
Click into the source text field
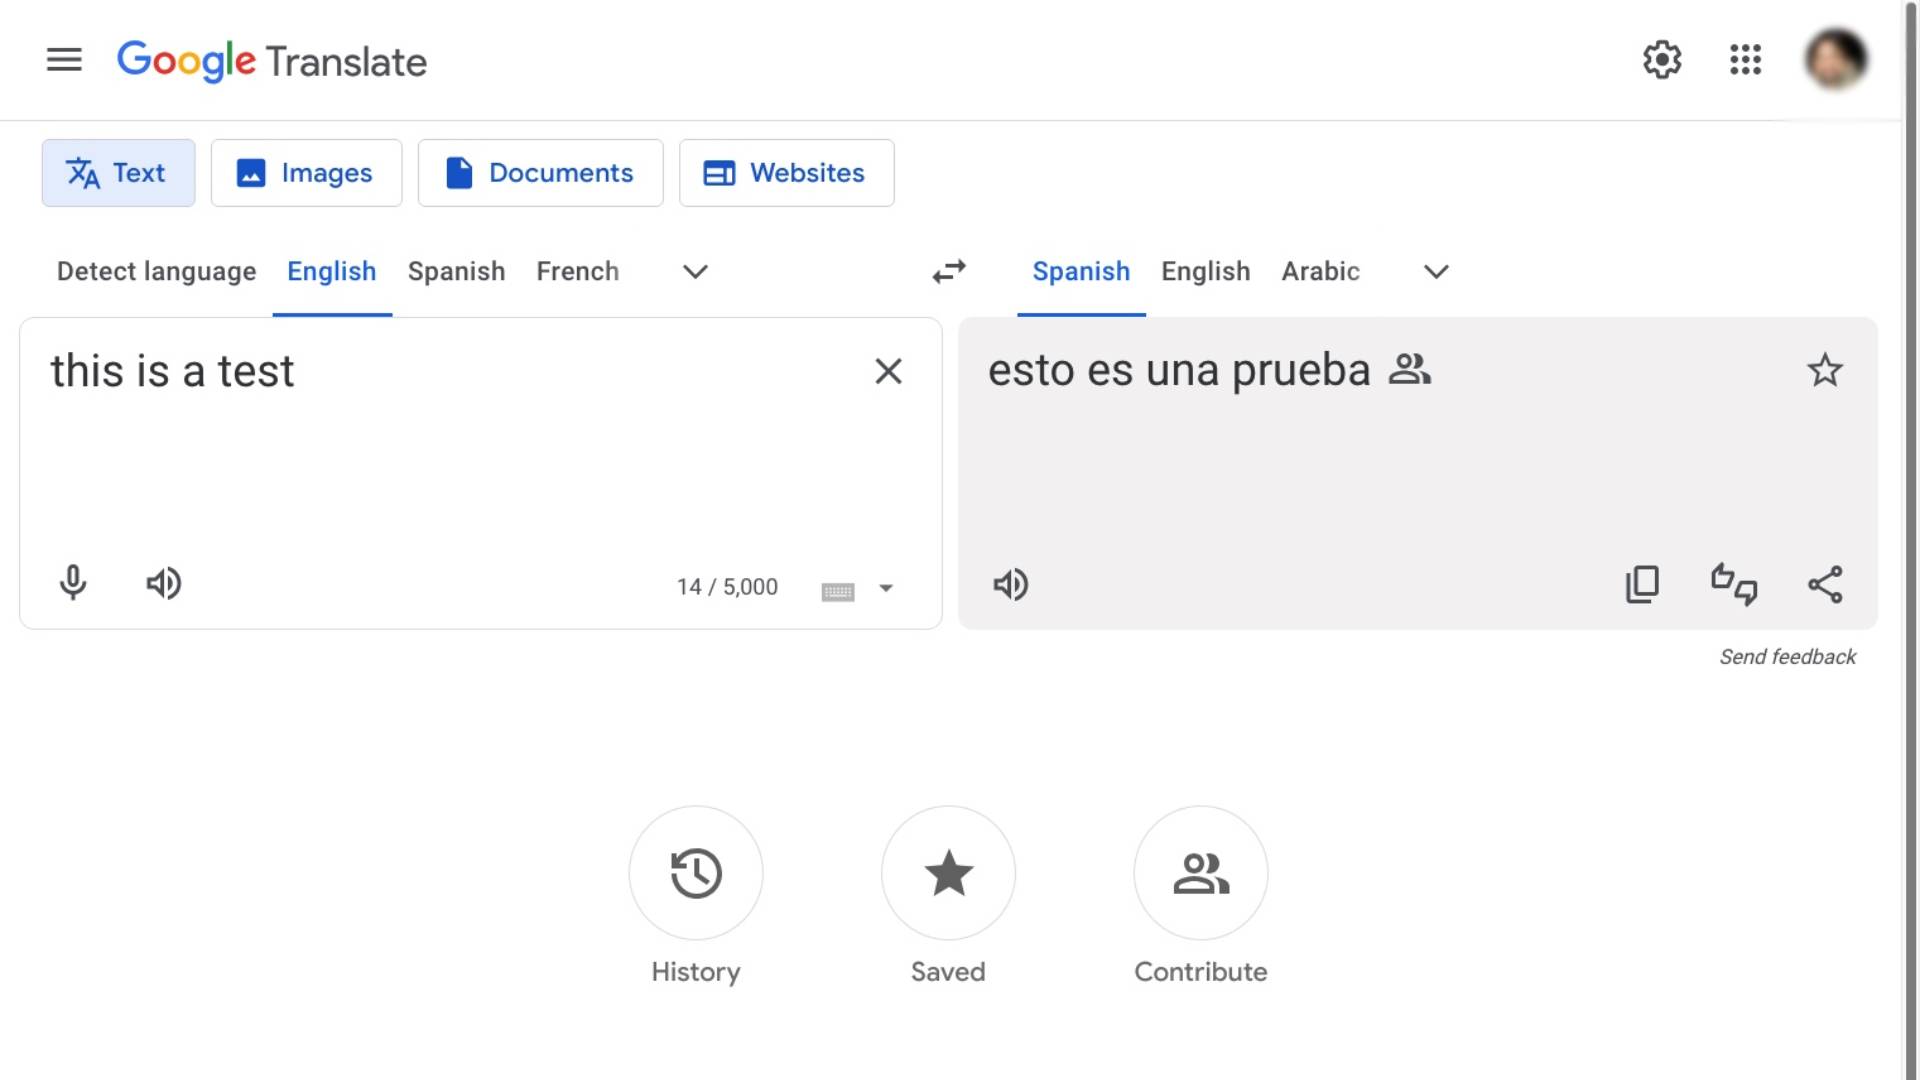click(x=450, y=450)
